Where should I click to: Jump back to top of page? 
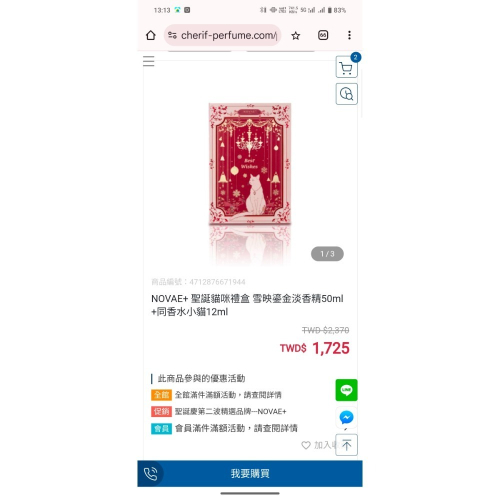click(346, 445)
